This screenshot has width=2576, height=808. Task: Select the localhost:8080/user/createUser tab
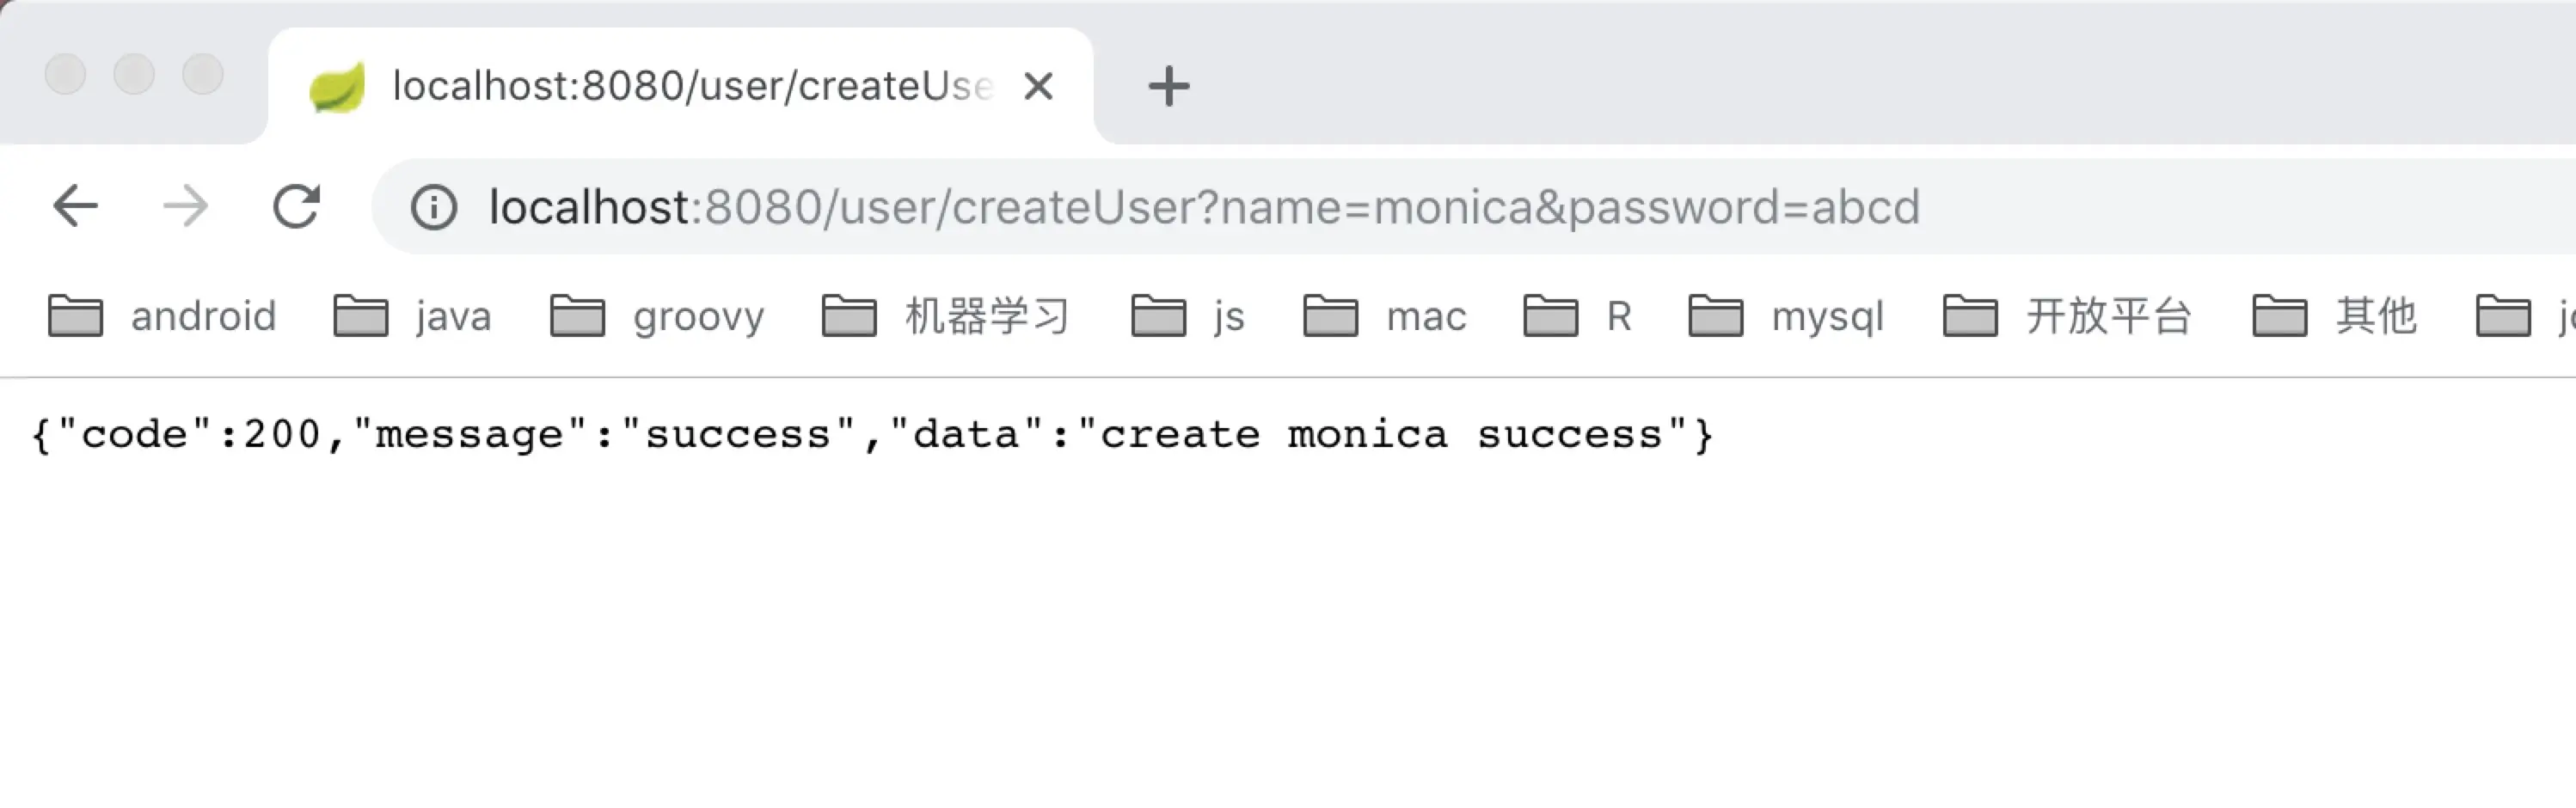690,86
